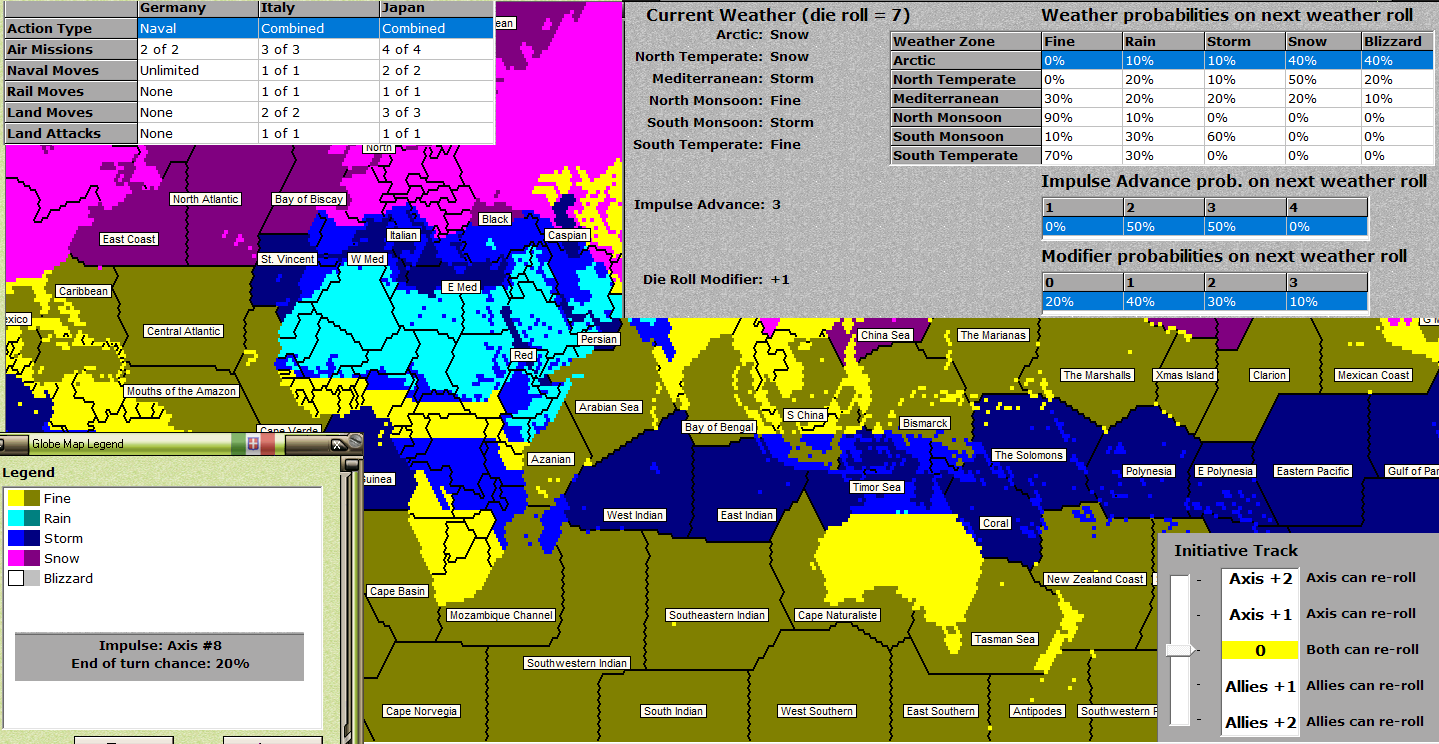Select the Coral sea area label
The height and width of the screenshot is (744, 1439).
pos(996,523)
